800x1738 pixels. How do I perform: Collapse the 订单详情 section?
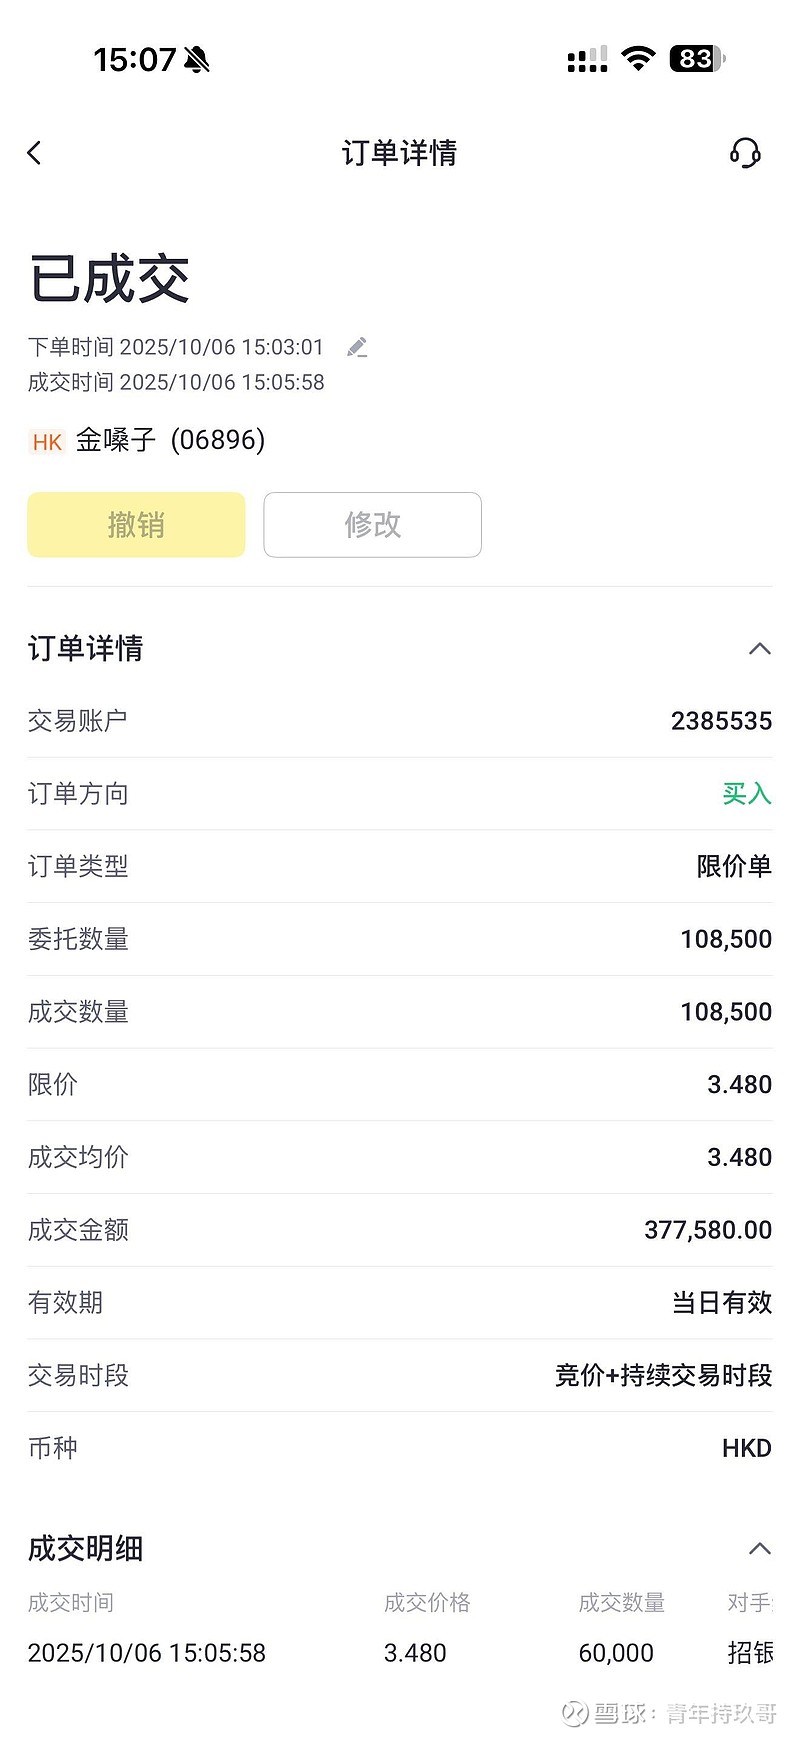click(x=759, y=649)
